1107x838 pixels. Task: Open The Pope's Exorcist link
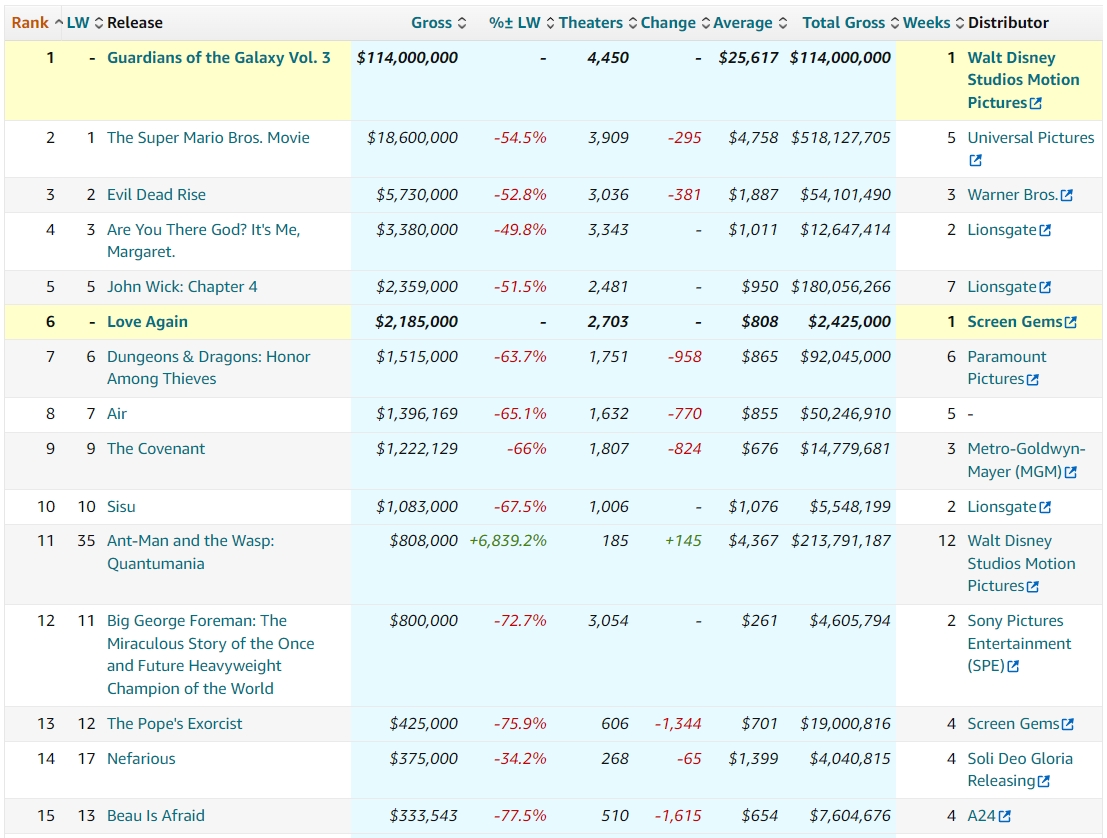pyautogui.click(x=174, y=724)
